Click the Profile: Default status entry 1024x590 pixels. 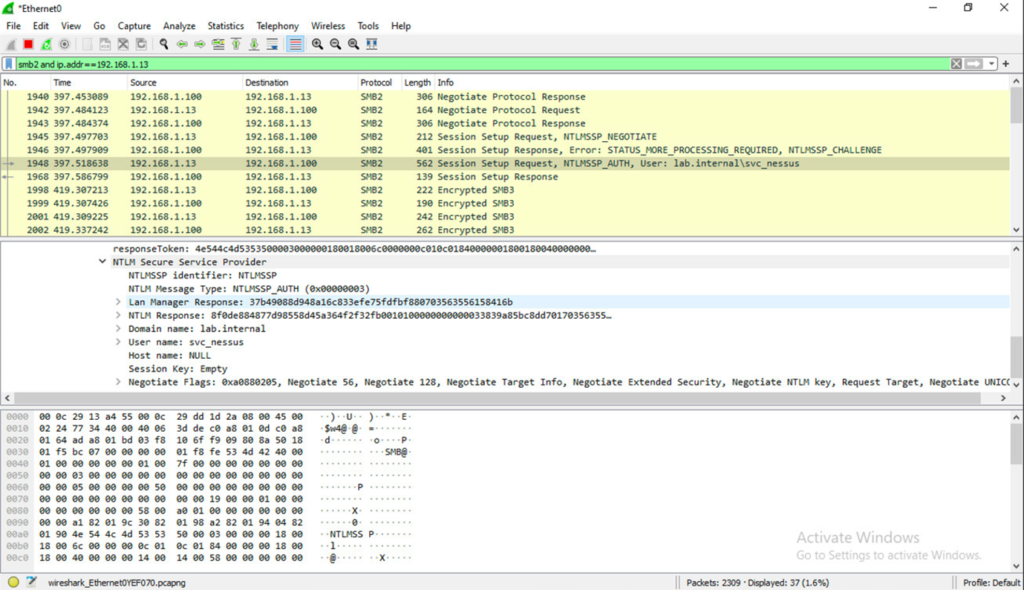pyautogui.click(x=991, y=582)
